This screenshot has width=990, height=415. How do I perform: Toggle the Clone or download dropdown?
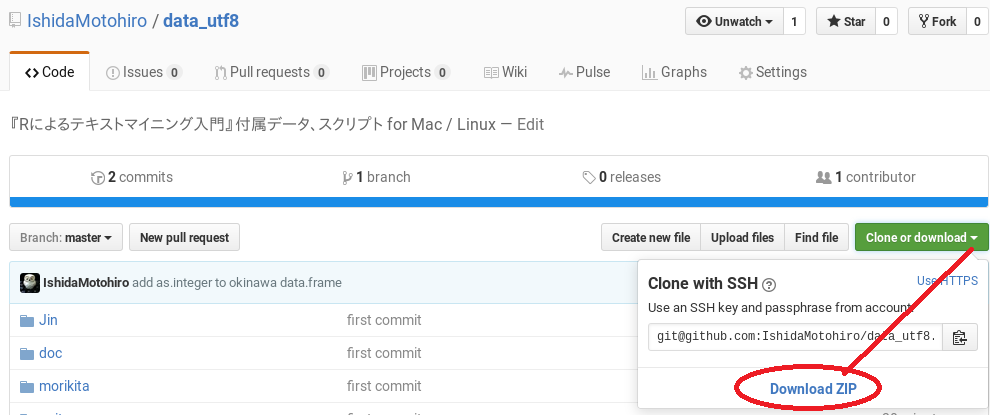pos(921,237)
